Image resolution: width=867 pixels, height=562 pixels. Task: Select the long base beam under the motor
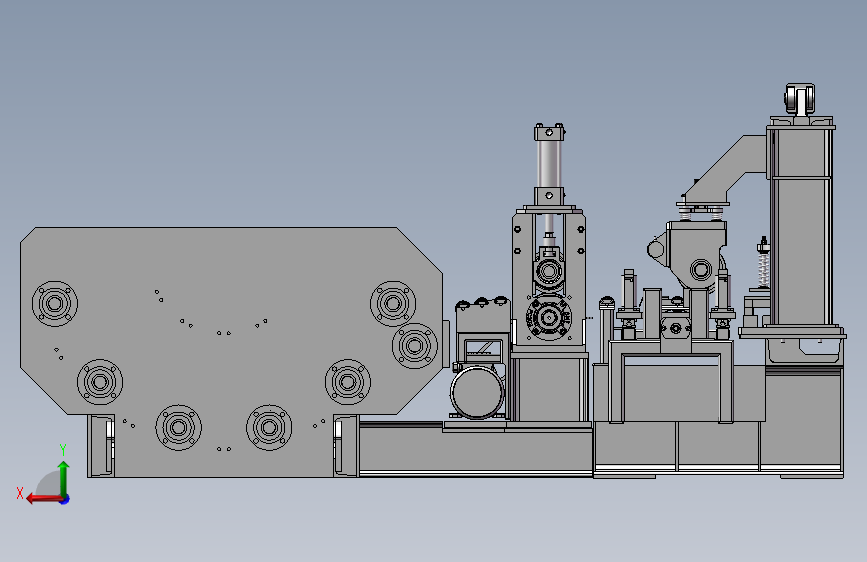[x=476, y=449]
